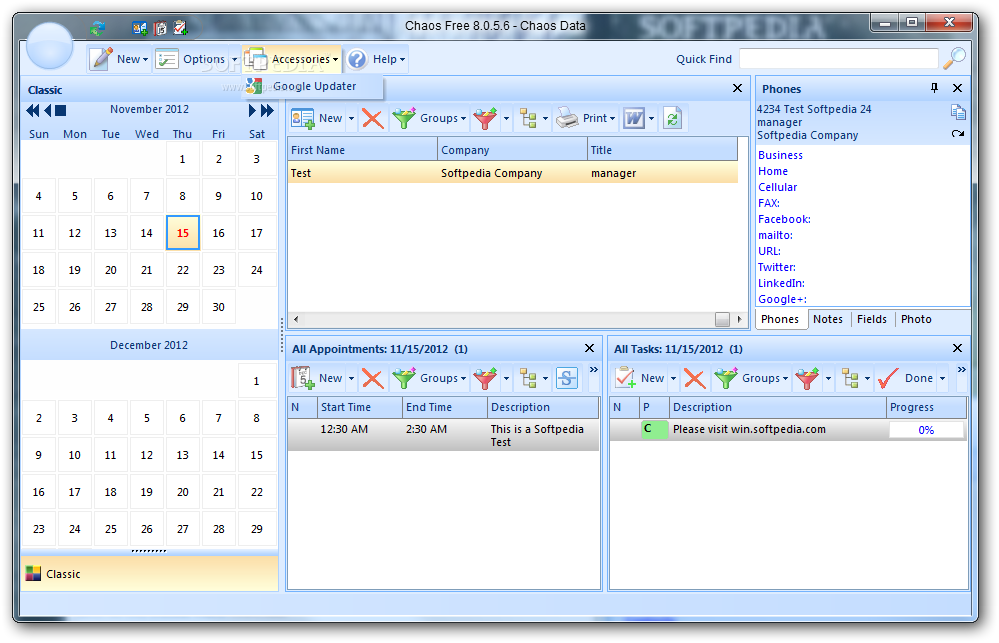Open the tasks Groups dropdown

click(751, 379)
